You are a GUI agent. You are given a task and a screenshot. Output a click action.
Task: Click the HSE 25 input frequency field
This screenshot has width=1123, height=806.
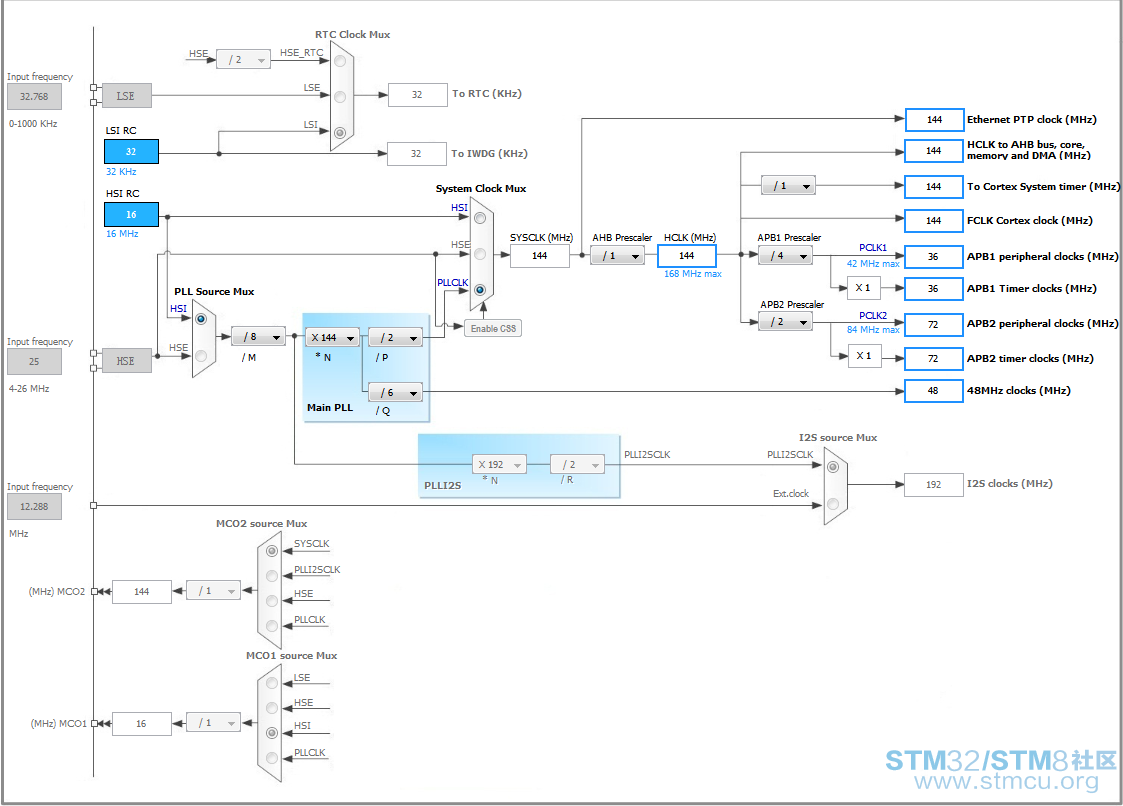(34, 362)
